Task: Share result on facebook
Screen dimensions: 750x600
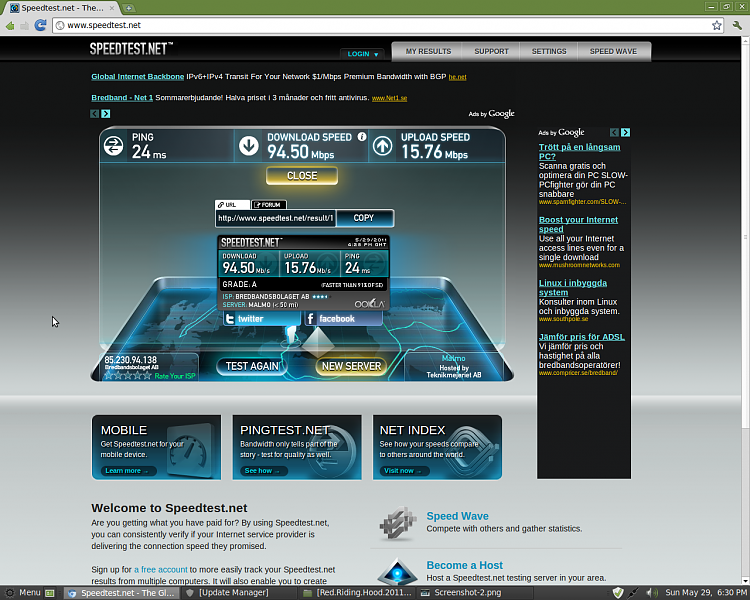Action: 343,319
